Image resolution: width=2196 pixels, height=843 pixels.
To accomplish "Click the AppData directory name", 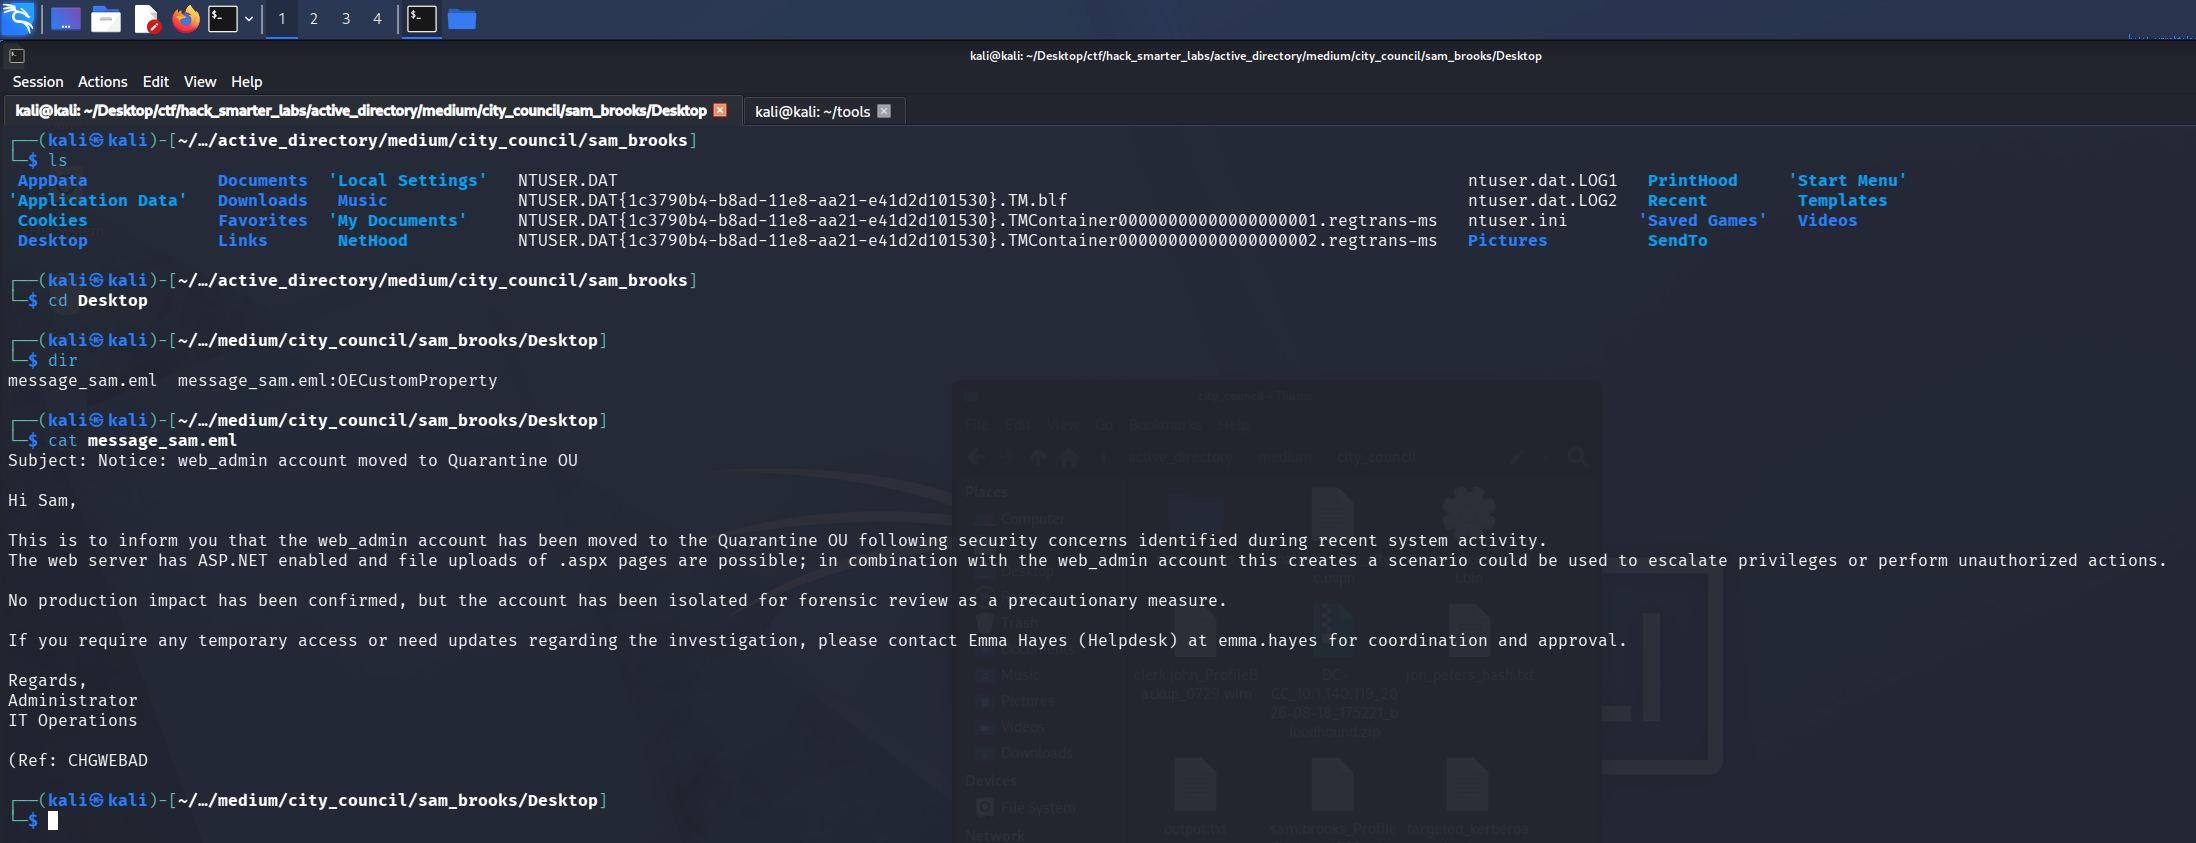I will [53, 181].
